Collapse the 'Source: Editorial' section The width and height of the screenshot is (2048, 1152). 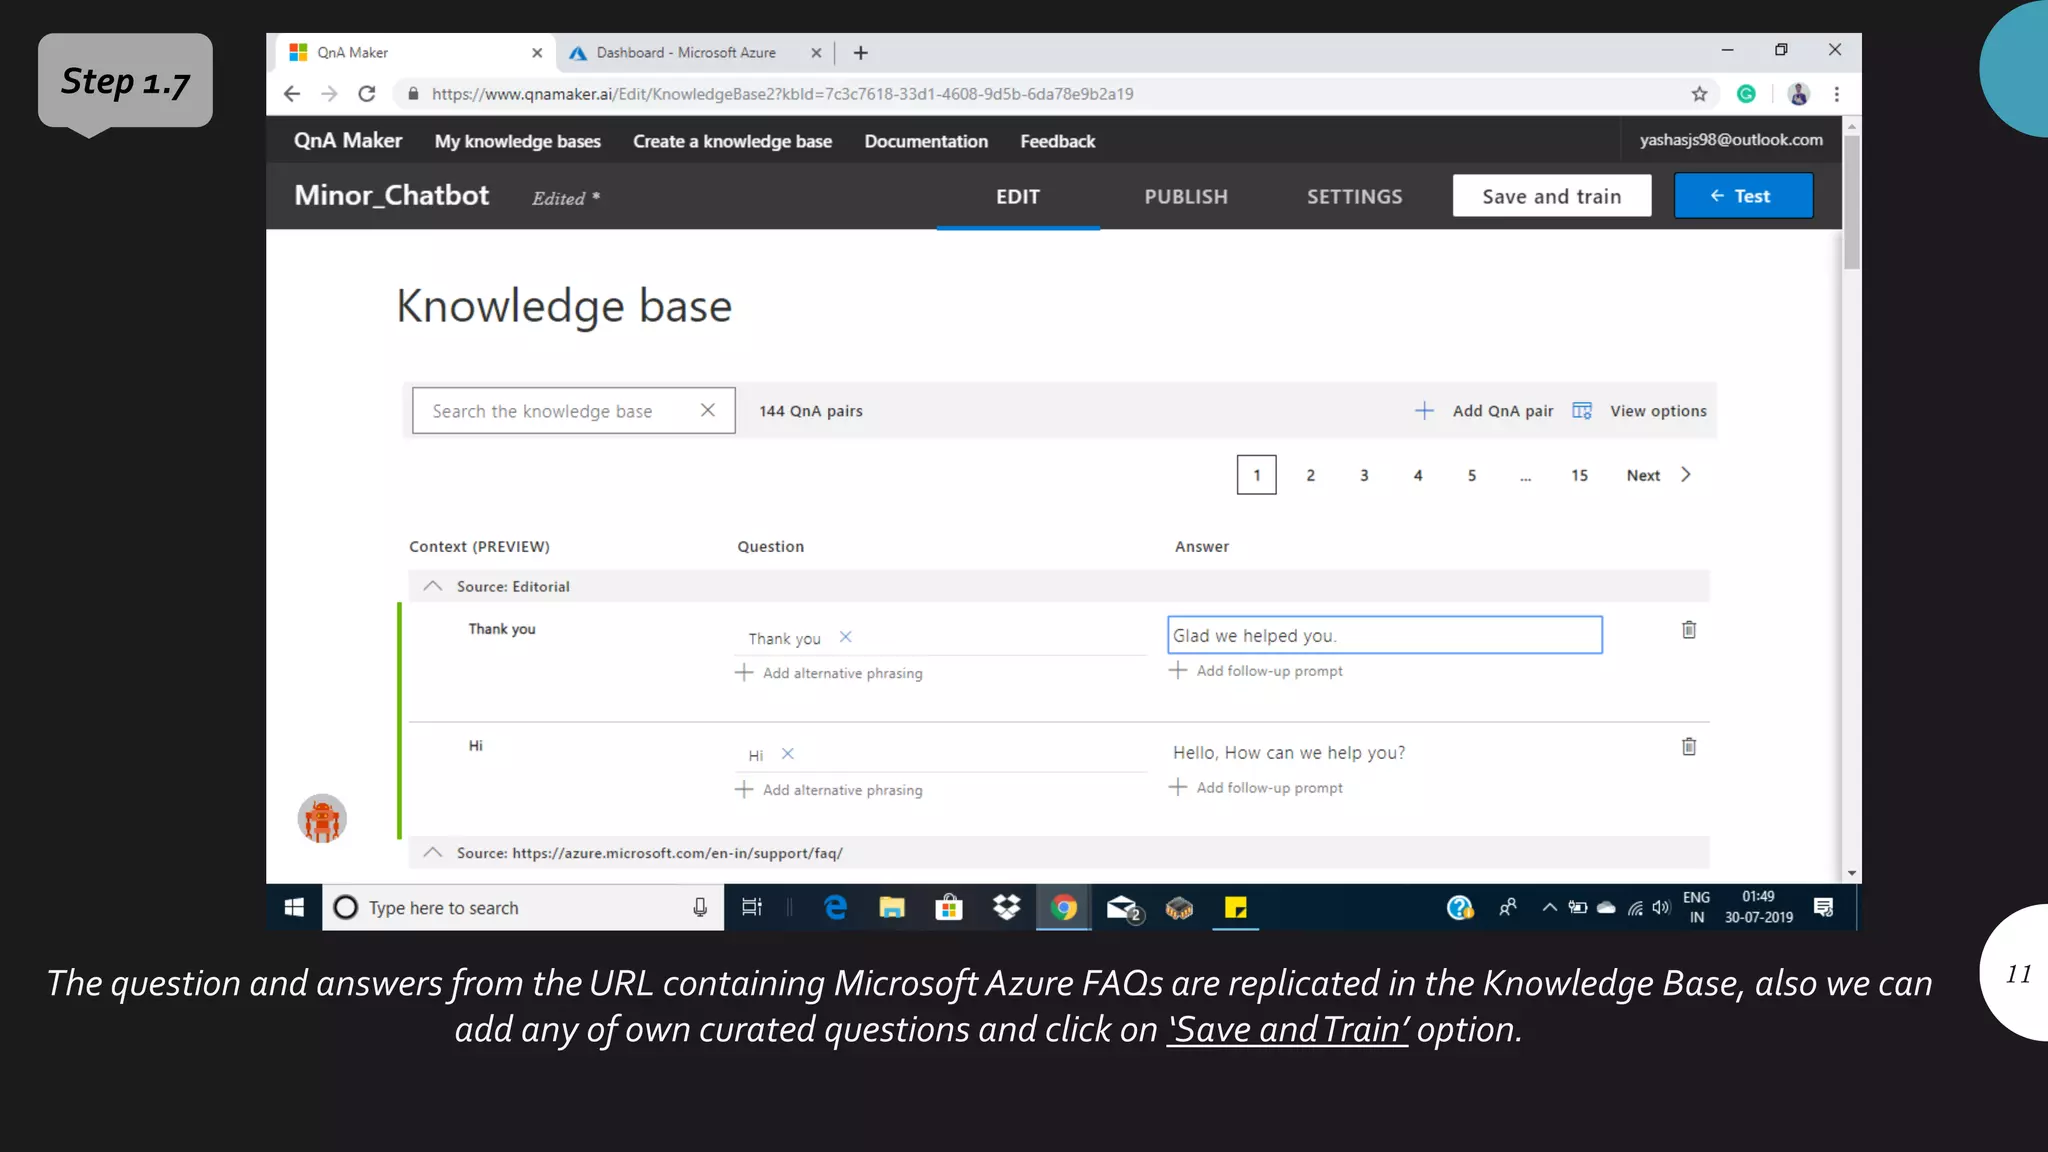point(432,586)
